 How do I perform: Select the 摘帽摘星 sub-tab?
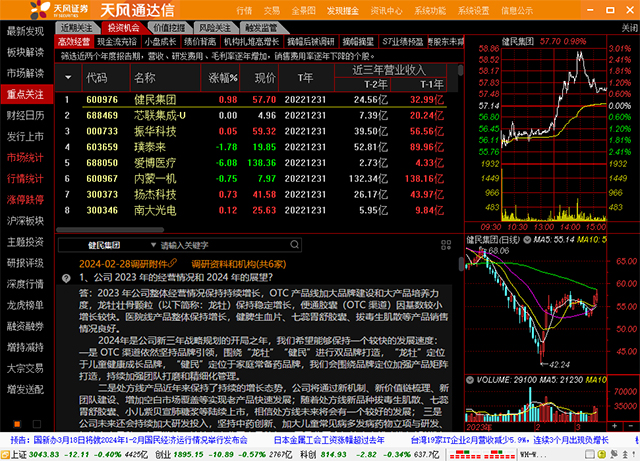point(358,42)
